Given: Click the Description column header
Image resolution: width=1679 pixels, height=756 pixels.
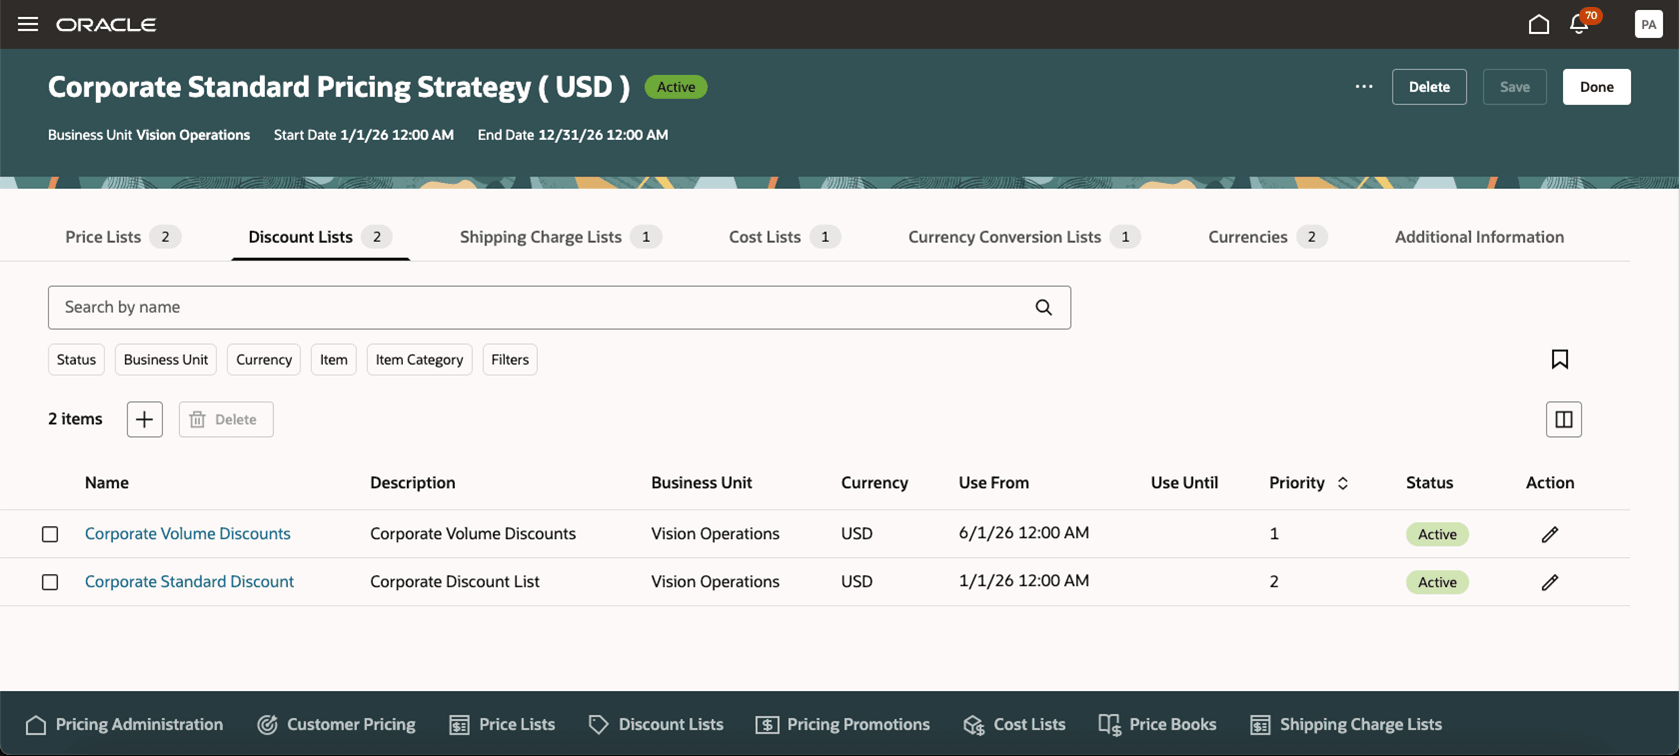Looking at the screenshot, I should point(413,483).
